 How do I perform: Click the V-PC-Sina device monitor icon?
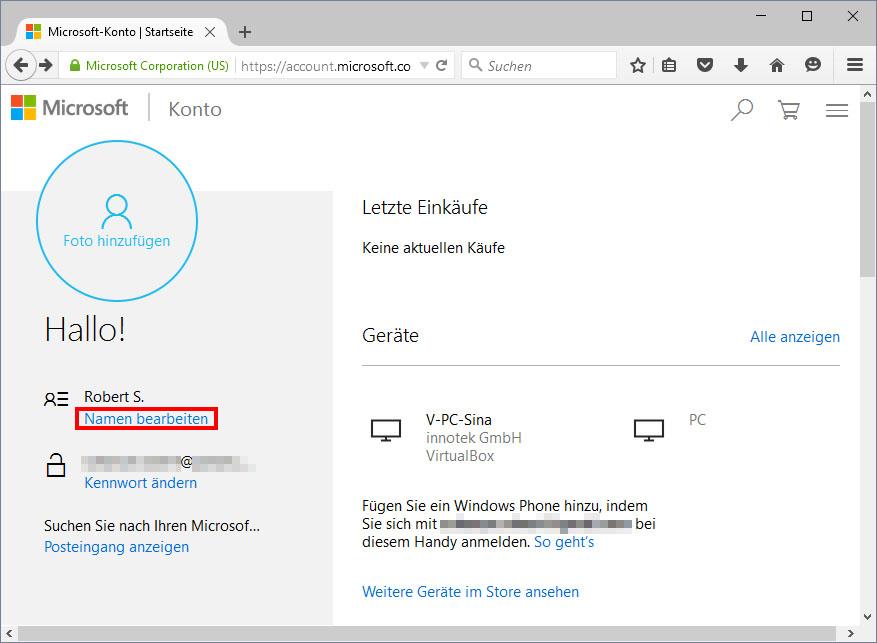click(386, 431)
